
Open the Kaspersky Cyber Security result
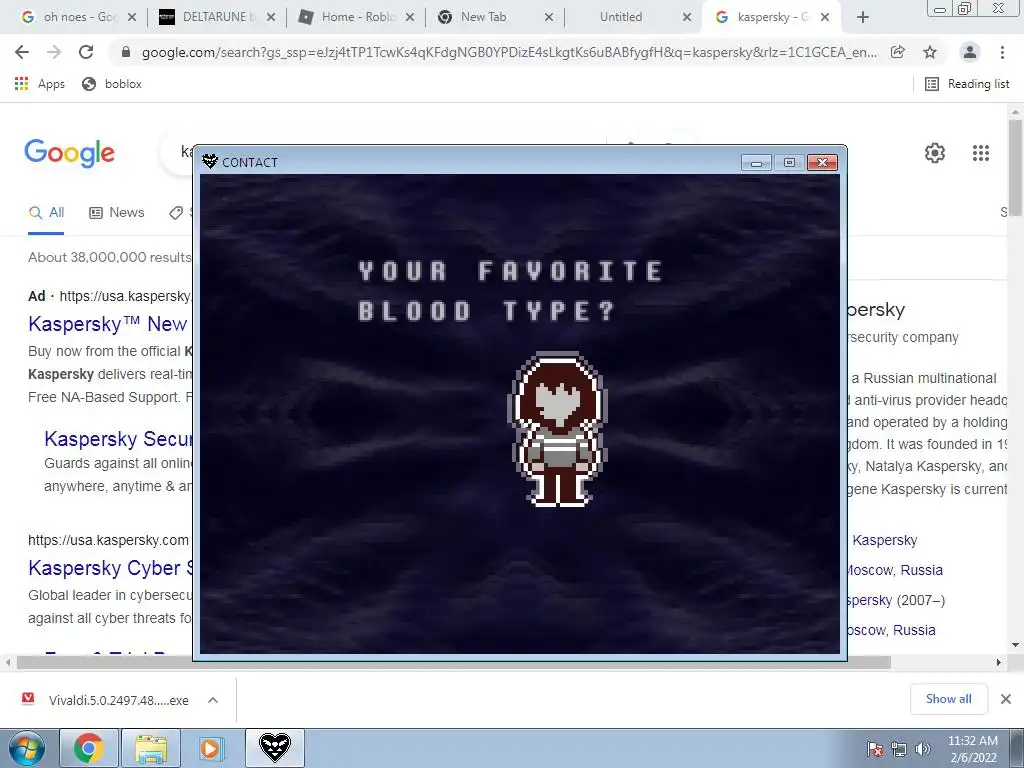coord(110,568)
